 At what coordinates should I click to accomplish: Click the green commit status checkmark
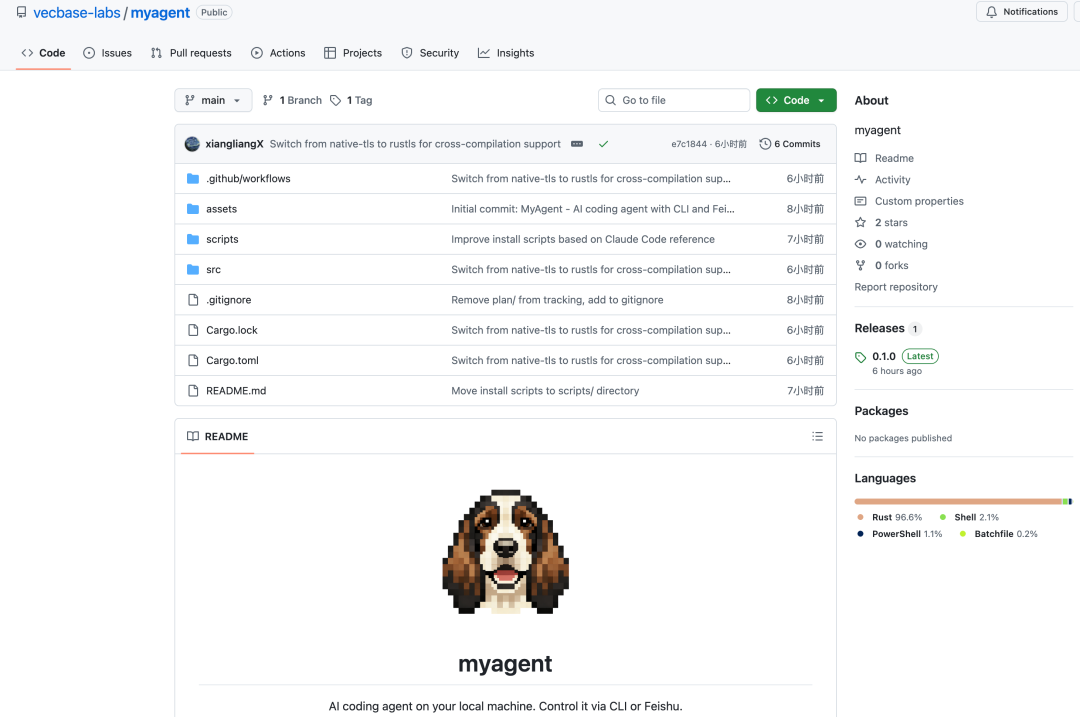[x=603, y=144]
